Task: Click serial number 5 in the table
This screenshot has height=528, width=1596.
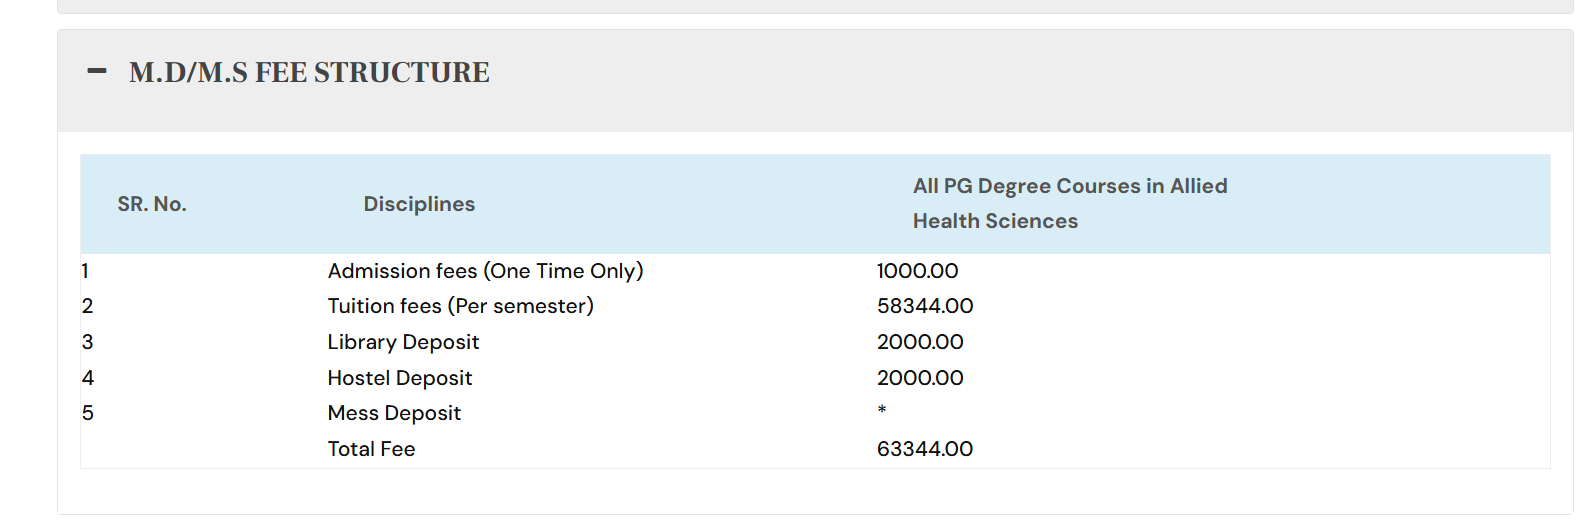Action: (88, 413)
